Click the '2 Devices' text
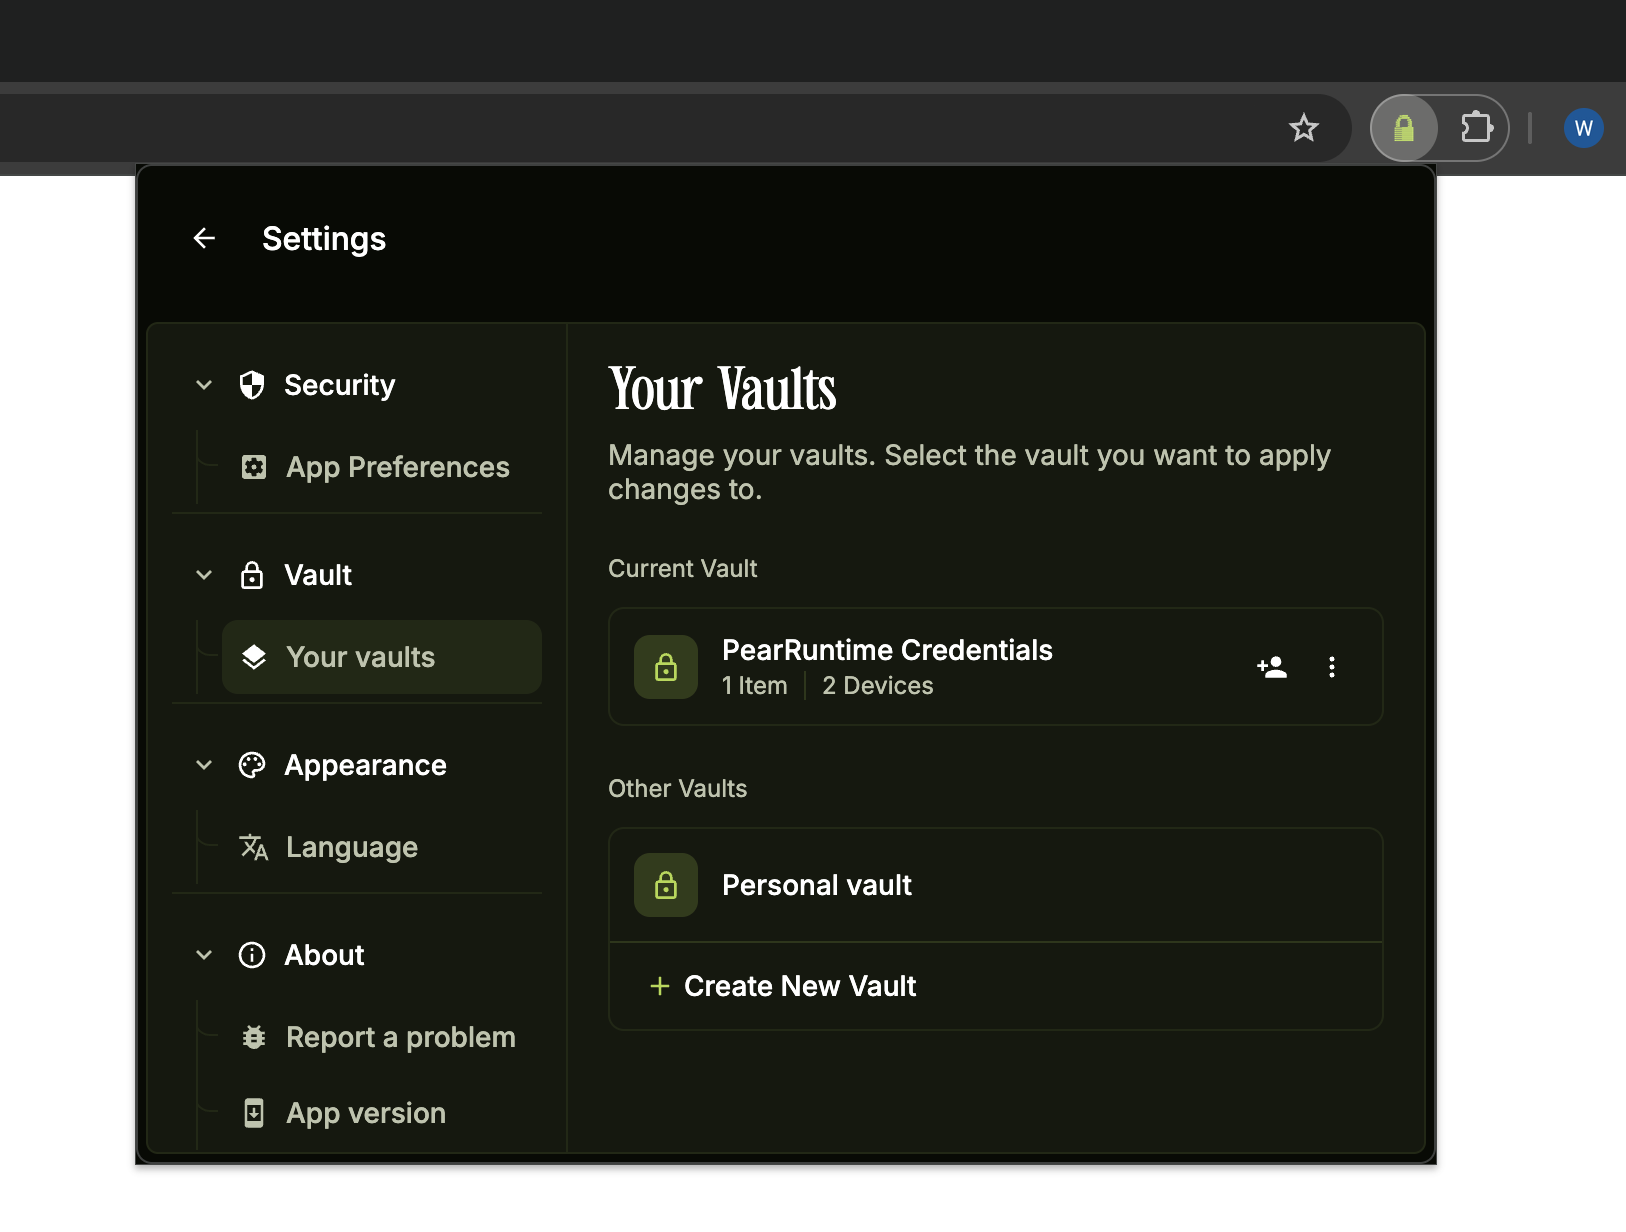The image size is (1626, 1232). (877, 686)
